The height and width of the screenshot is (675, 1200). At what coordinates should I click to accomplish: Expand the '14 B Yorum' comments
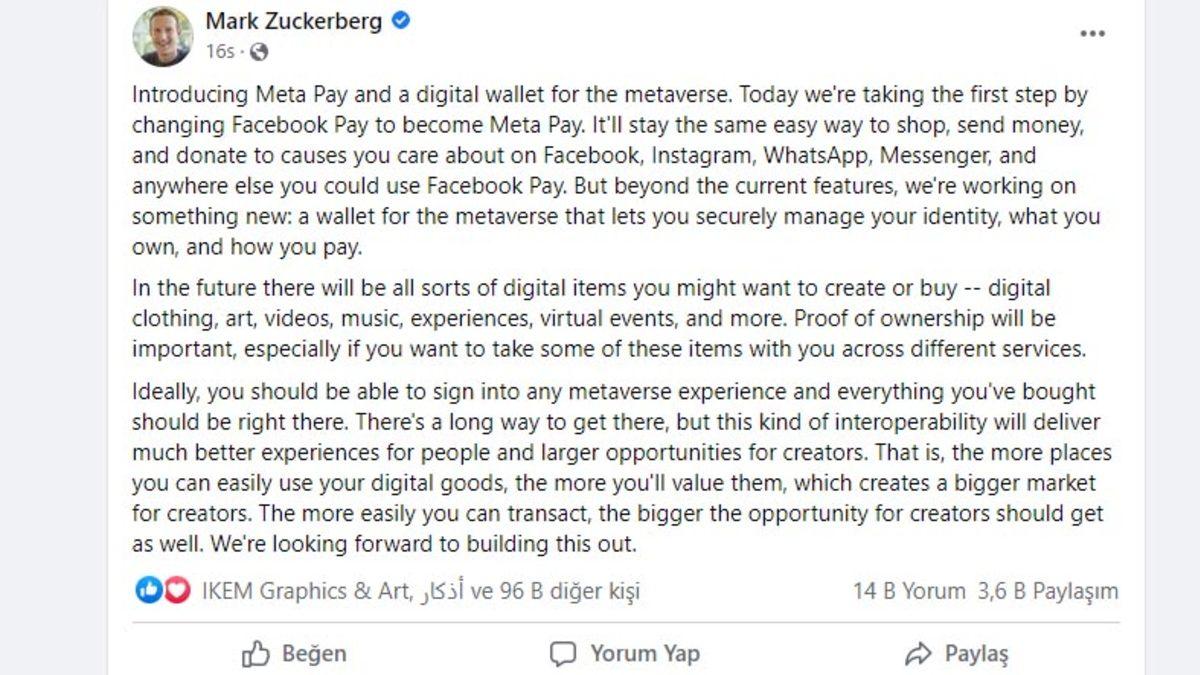[x=909, y=591]
